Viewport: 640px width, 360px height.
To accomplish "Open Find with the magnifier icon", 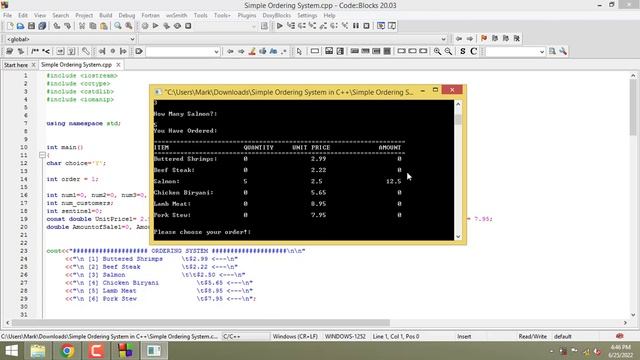I will tap(118, 26).
